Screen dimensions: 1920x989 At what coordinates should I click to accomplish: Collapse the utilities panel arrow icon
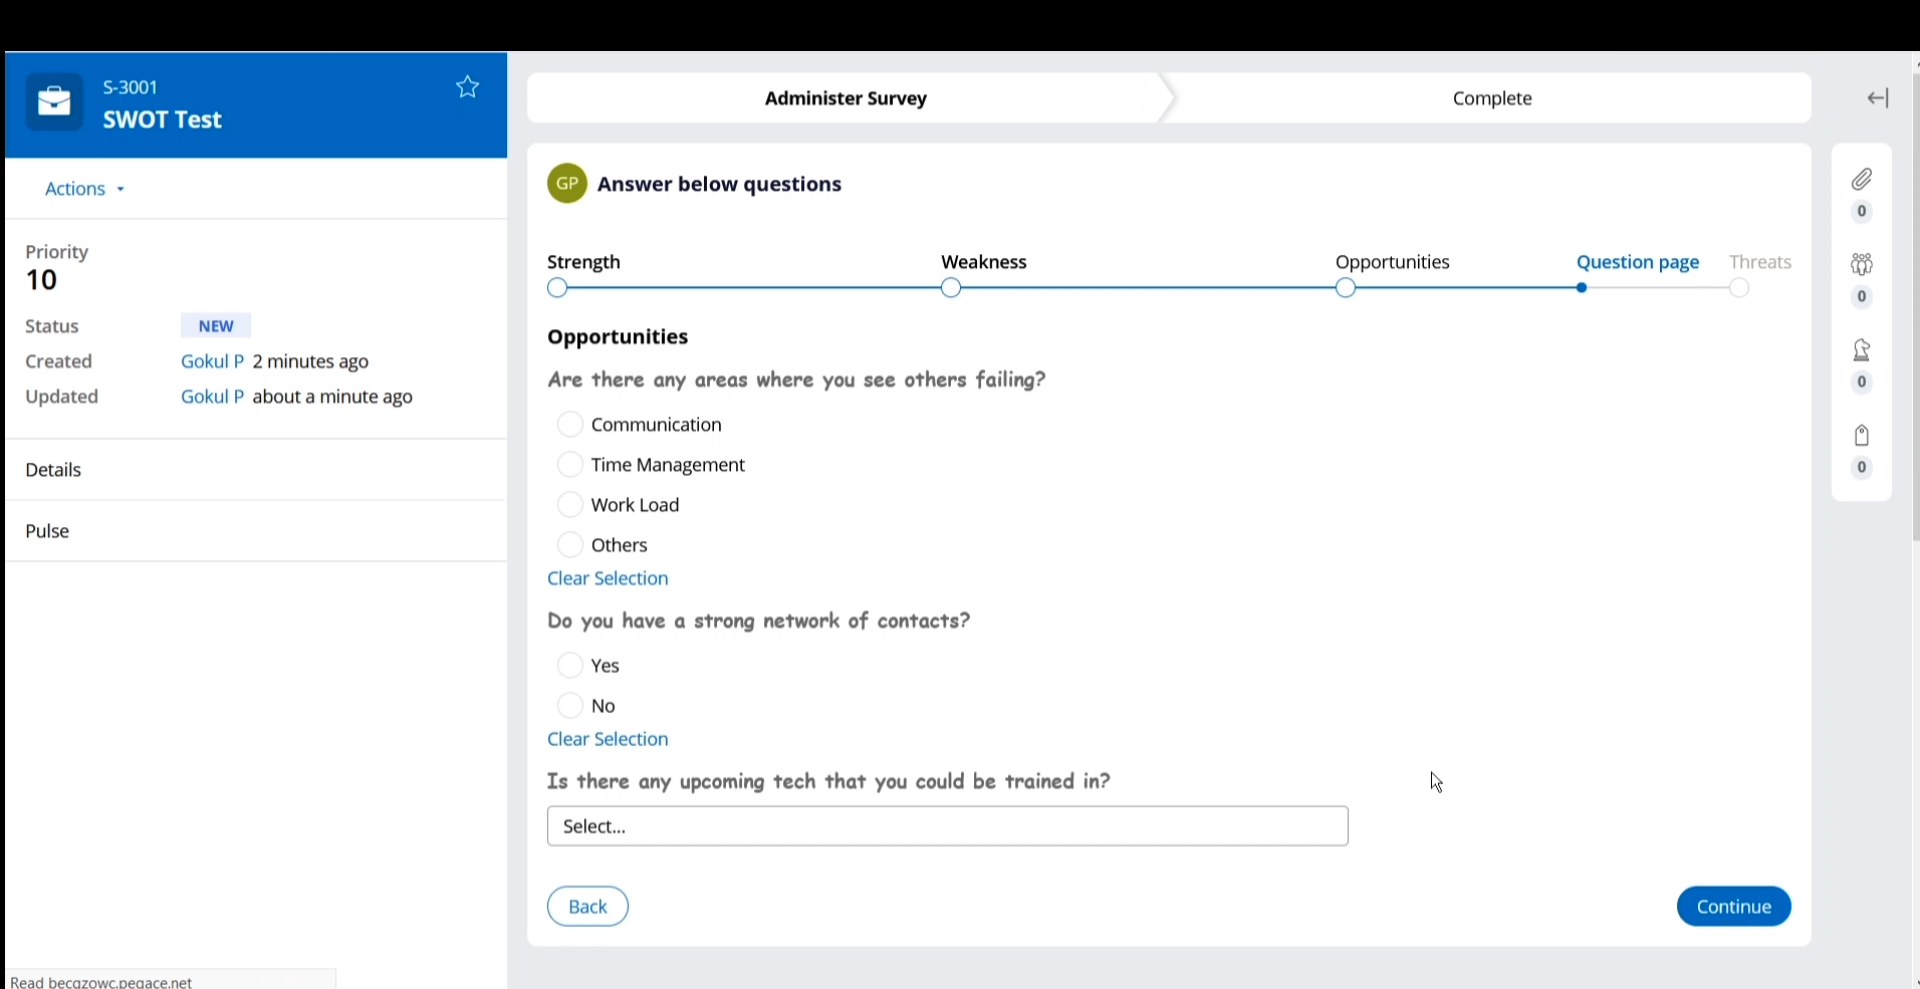[x=1878, y=98]
